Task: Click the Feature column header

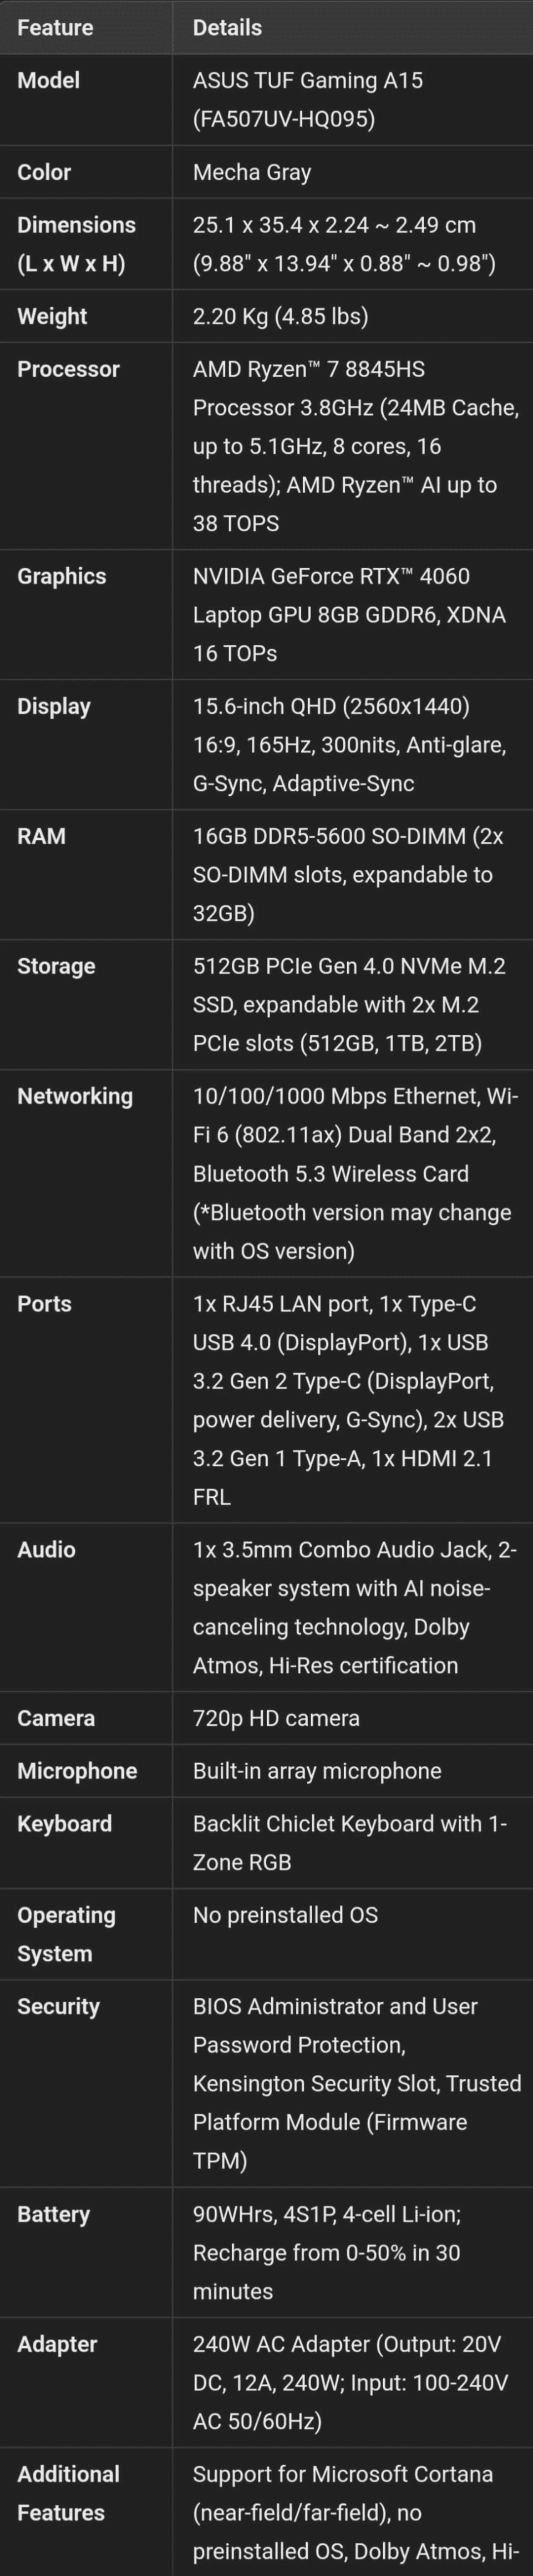Action: click(55, 28)
